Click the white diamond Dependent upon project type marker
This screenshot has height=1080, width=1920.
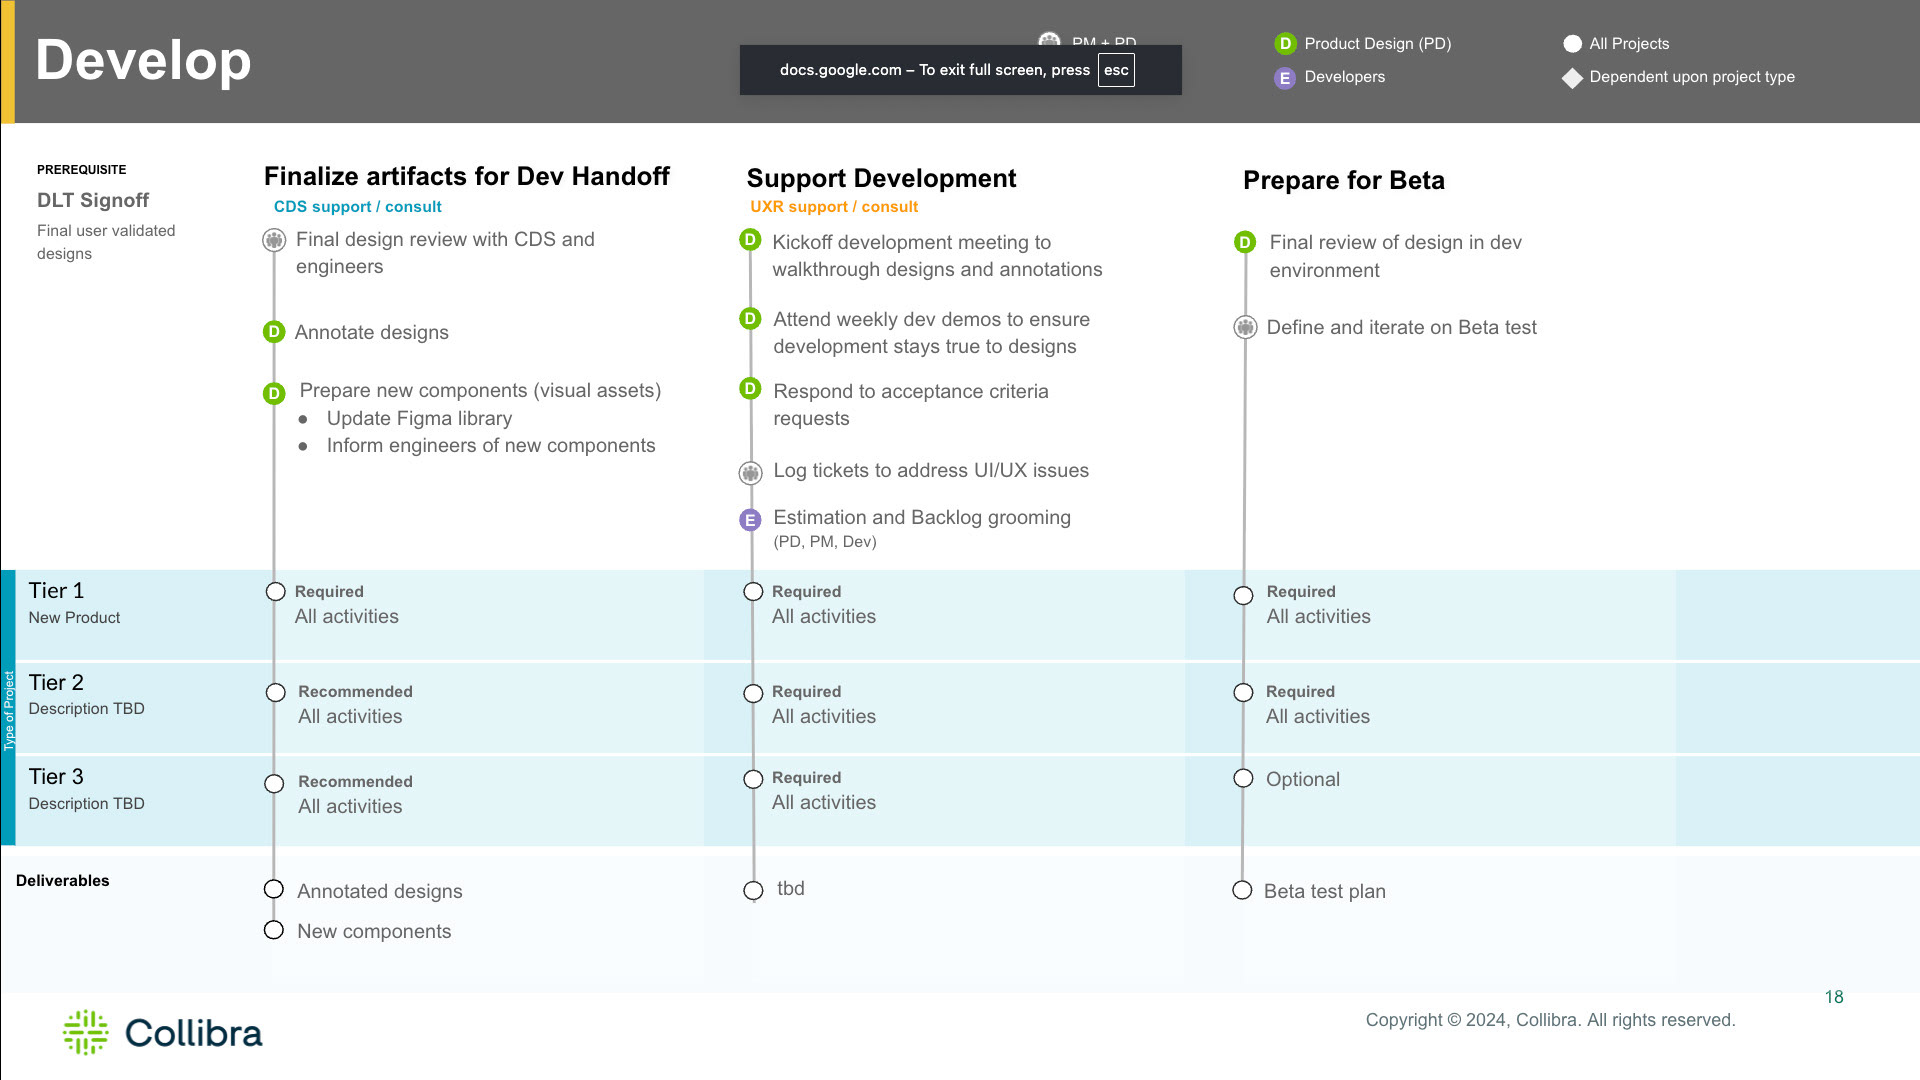(1572, 78)
